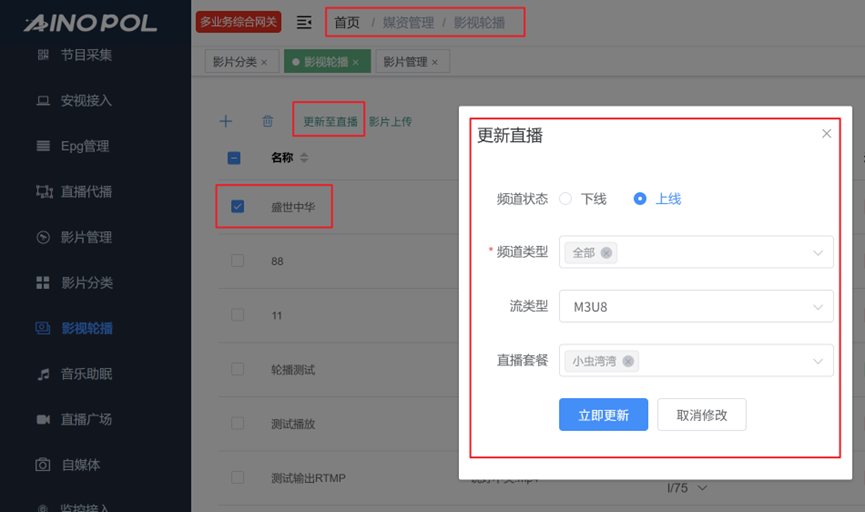
Task: Close the 更新直播 dialog with X
Action: coord(826,134)
